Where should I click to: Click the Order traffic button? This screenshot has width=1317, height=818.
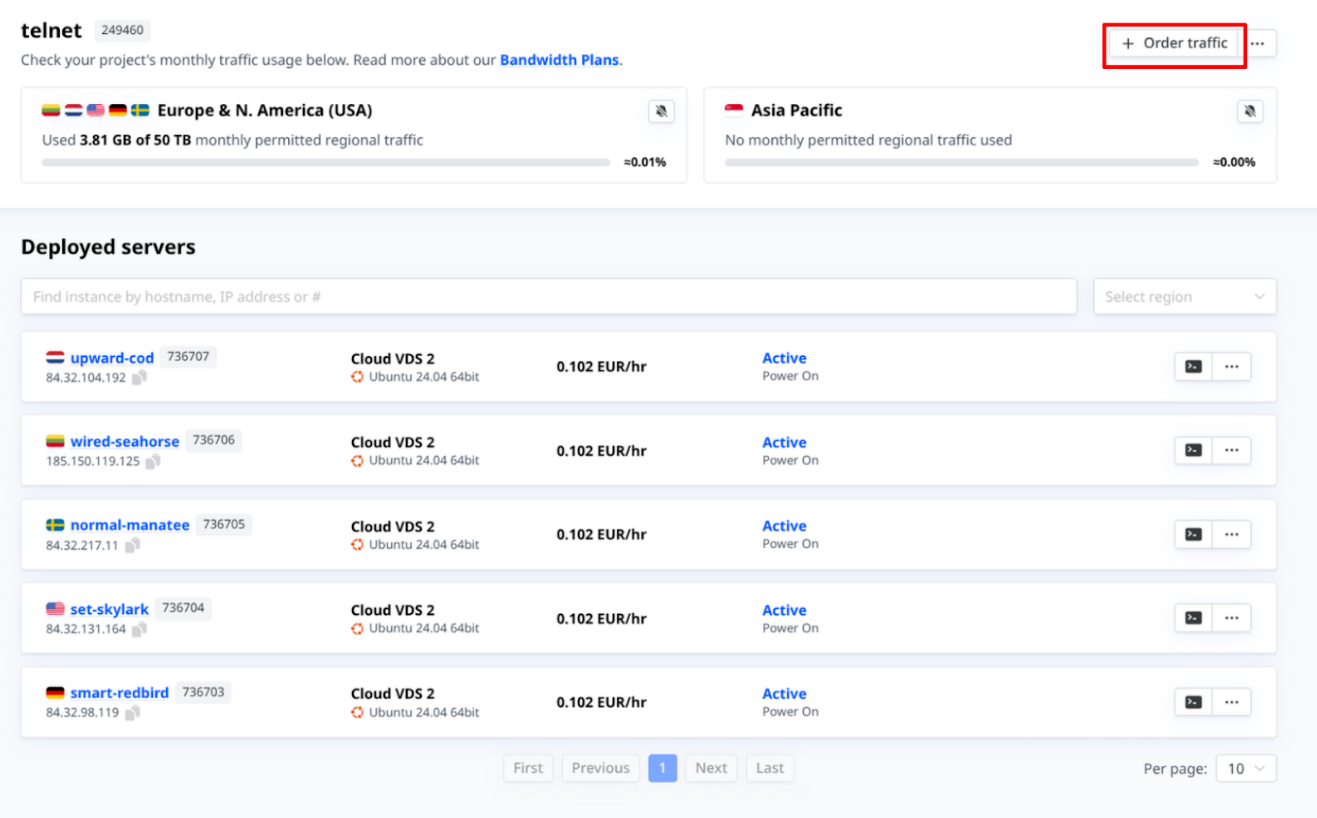pyautogui.click(x=1175, y=44)
